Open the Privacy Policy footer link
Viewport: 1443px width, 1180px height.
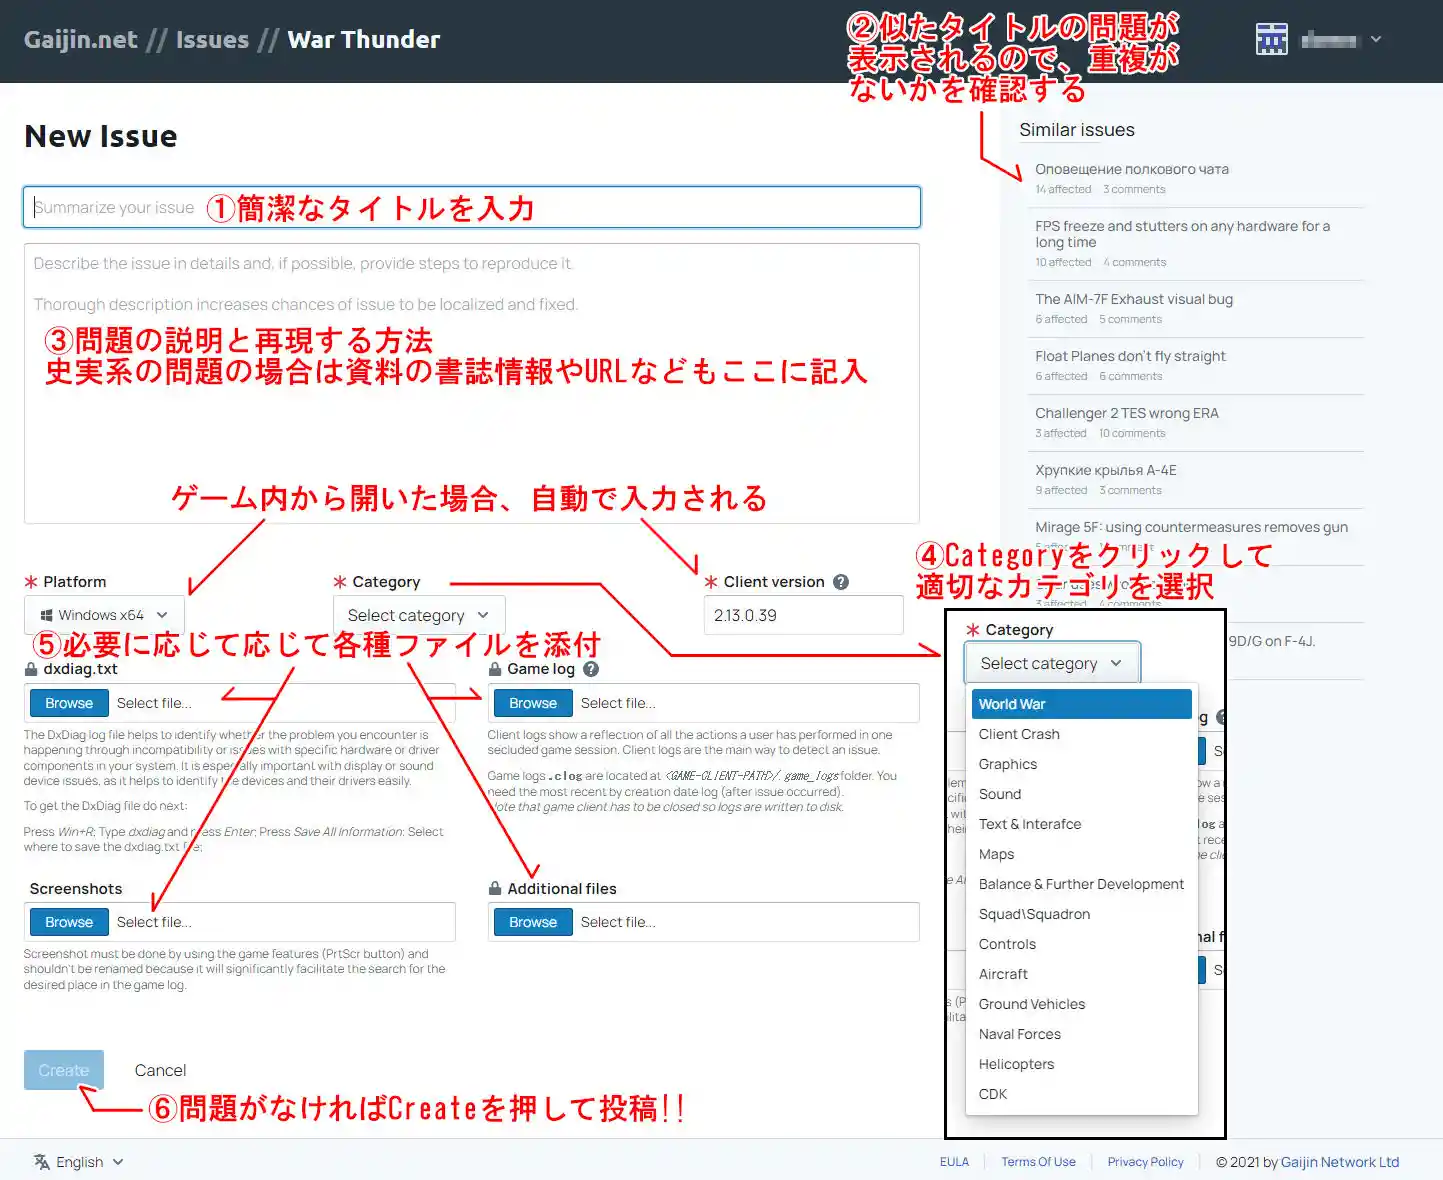pos(1145,1162)
